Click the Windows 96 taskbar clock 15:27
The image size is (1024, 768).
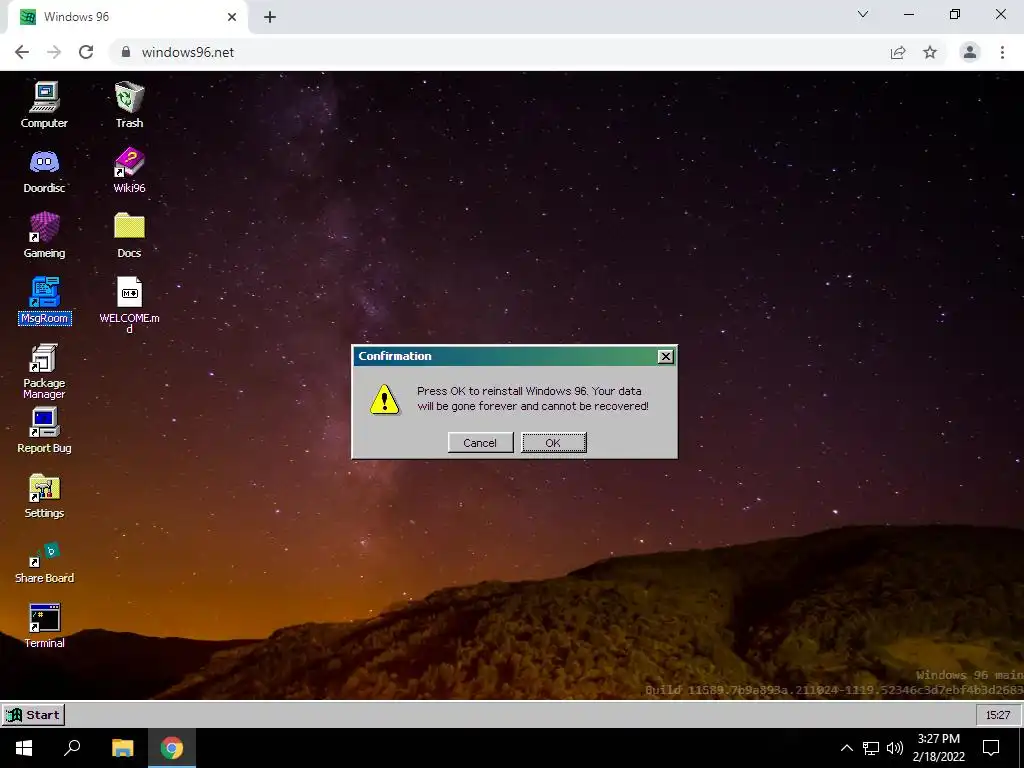998,715
